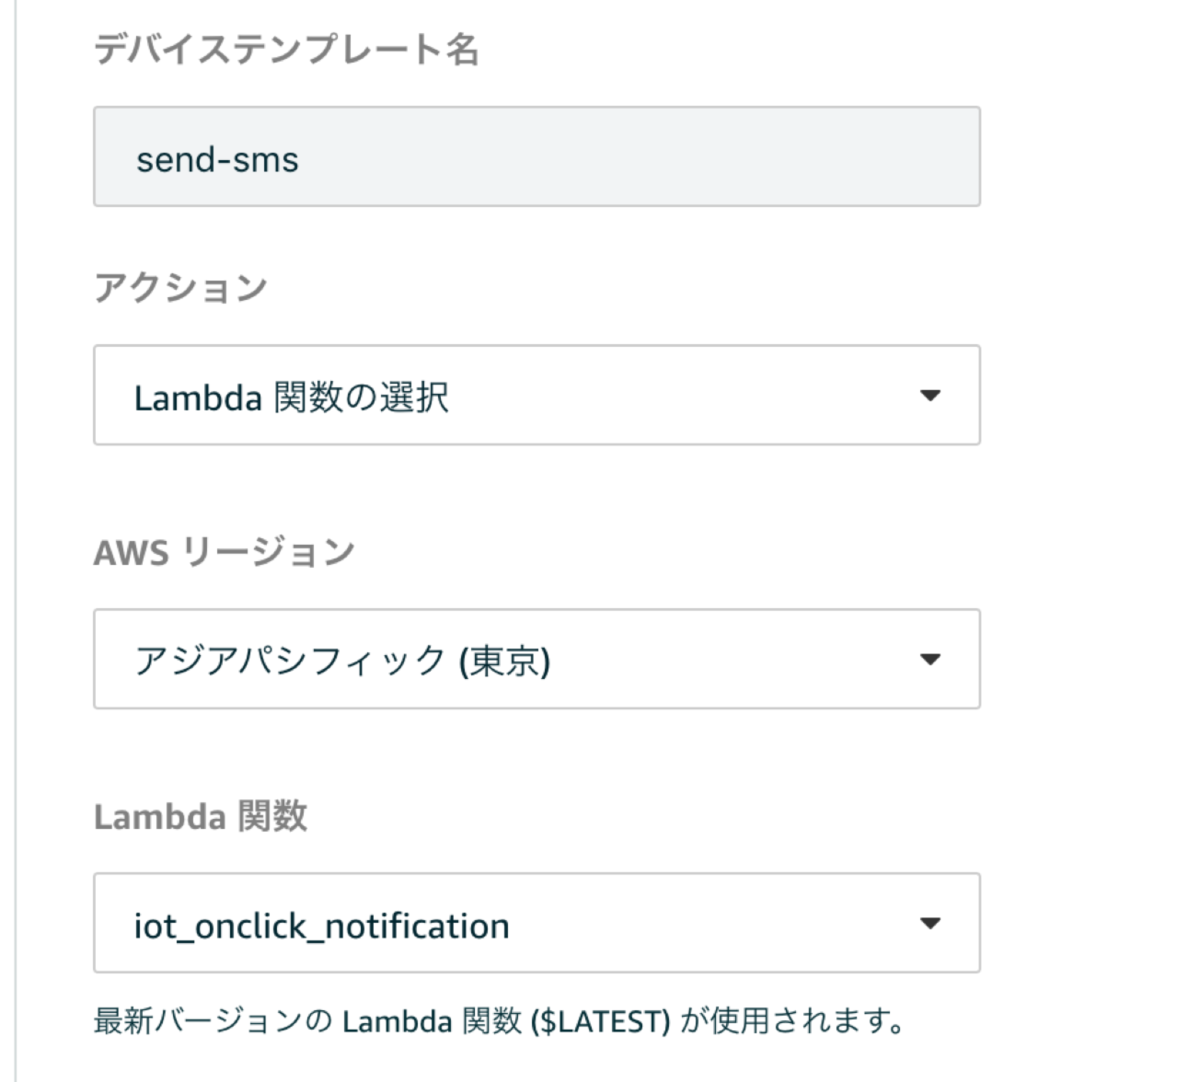Open the Lambda 関数 dropdown
Screen dimensions: 1200x1082
[x=536, y=923]
